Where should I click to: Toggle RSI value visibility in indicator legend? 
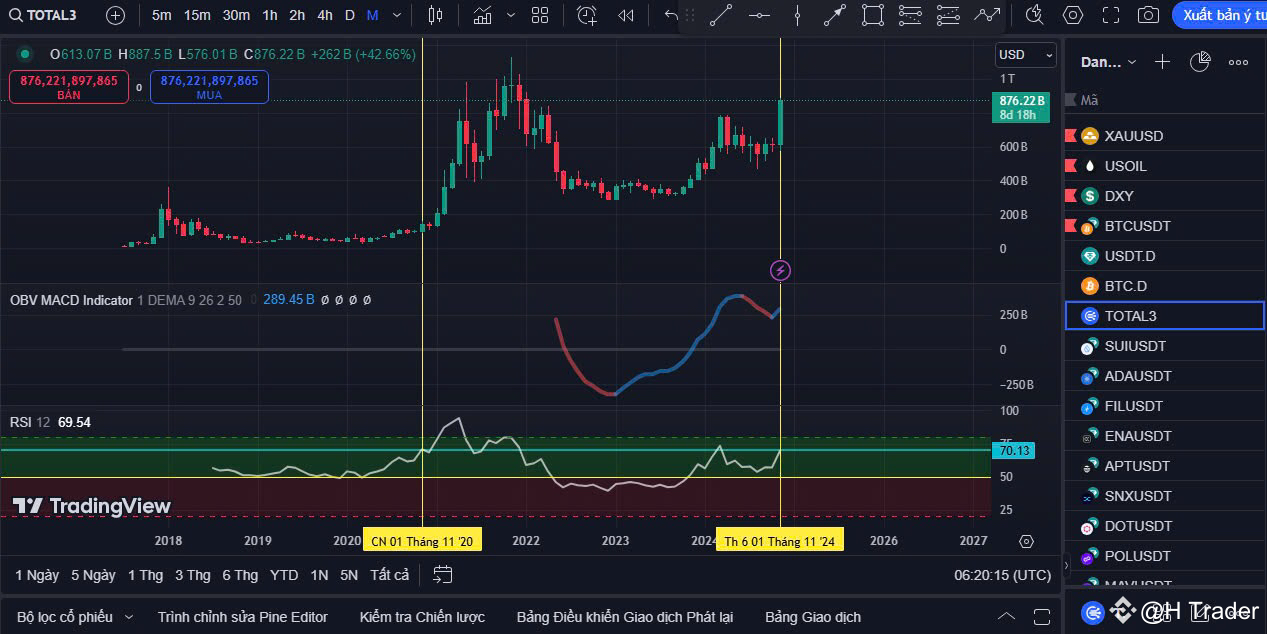tap(73, 423)
